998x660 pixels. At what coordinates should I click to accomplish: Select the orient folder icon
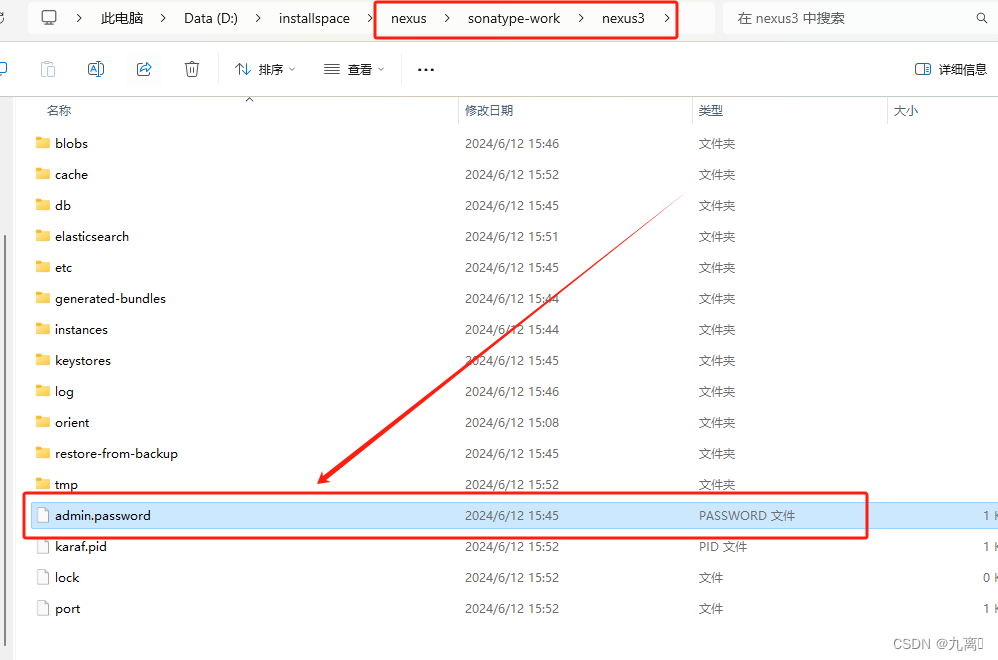[x=43, y=422]
